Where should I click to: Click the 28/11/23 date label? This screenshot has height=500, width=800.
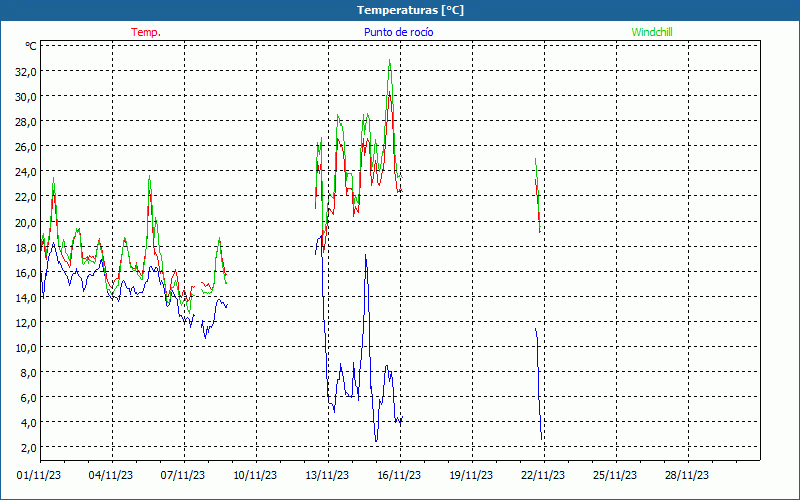(x=687, y=475)
